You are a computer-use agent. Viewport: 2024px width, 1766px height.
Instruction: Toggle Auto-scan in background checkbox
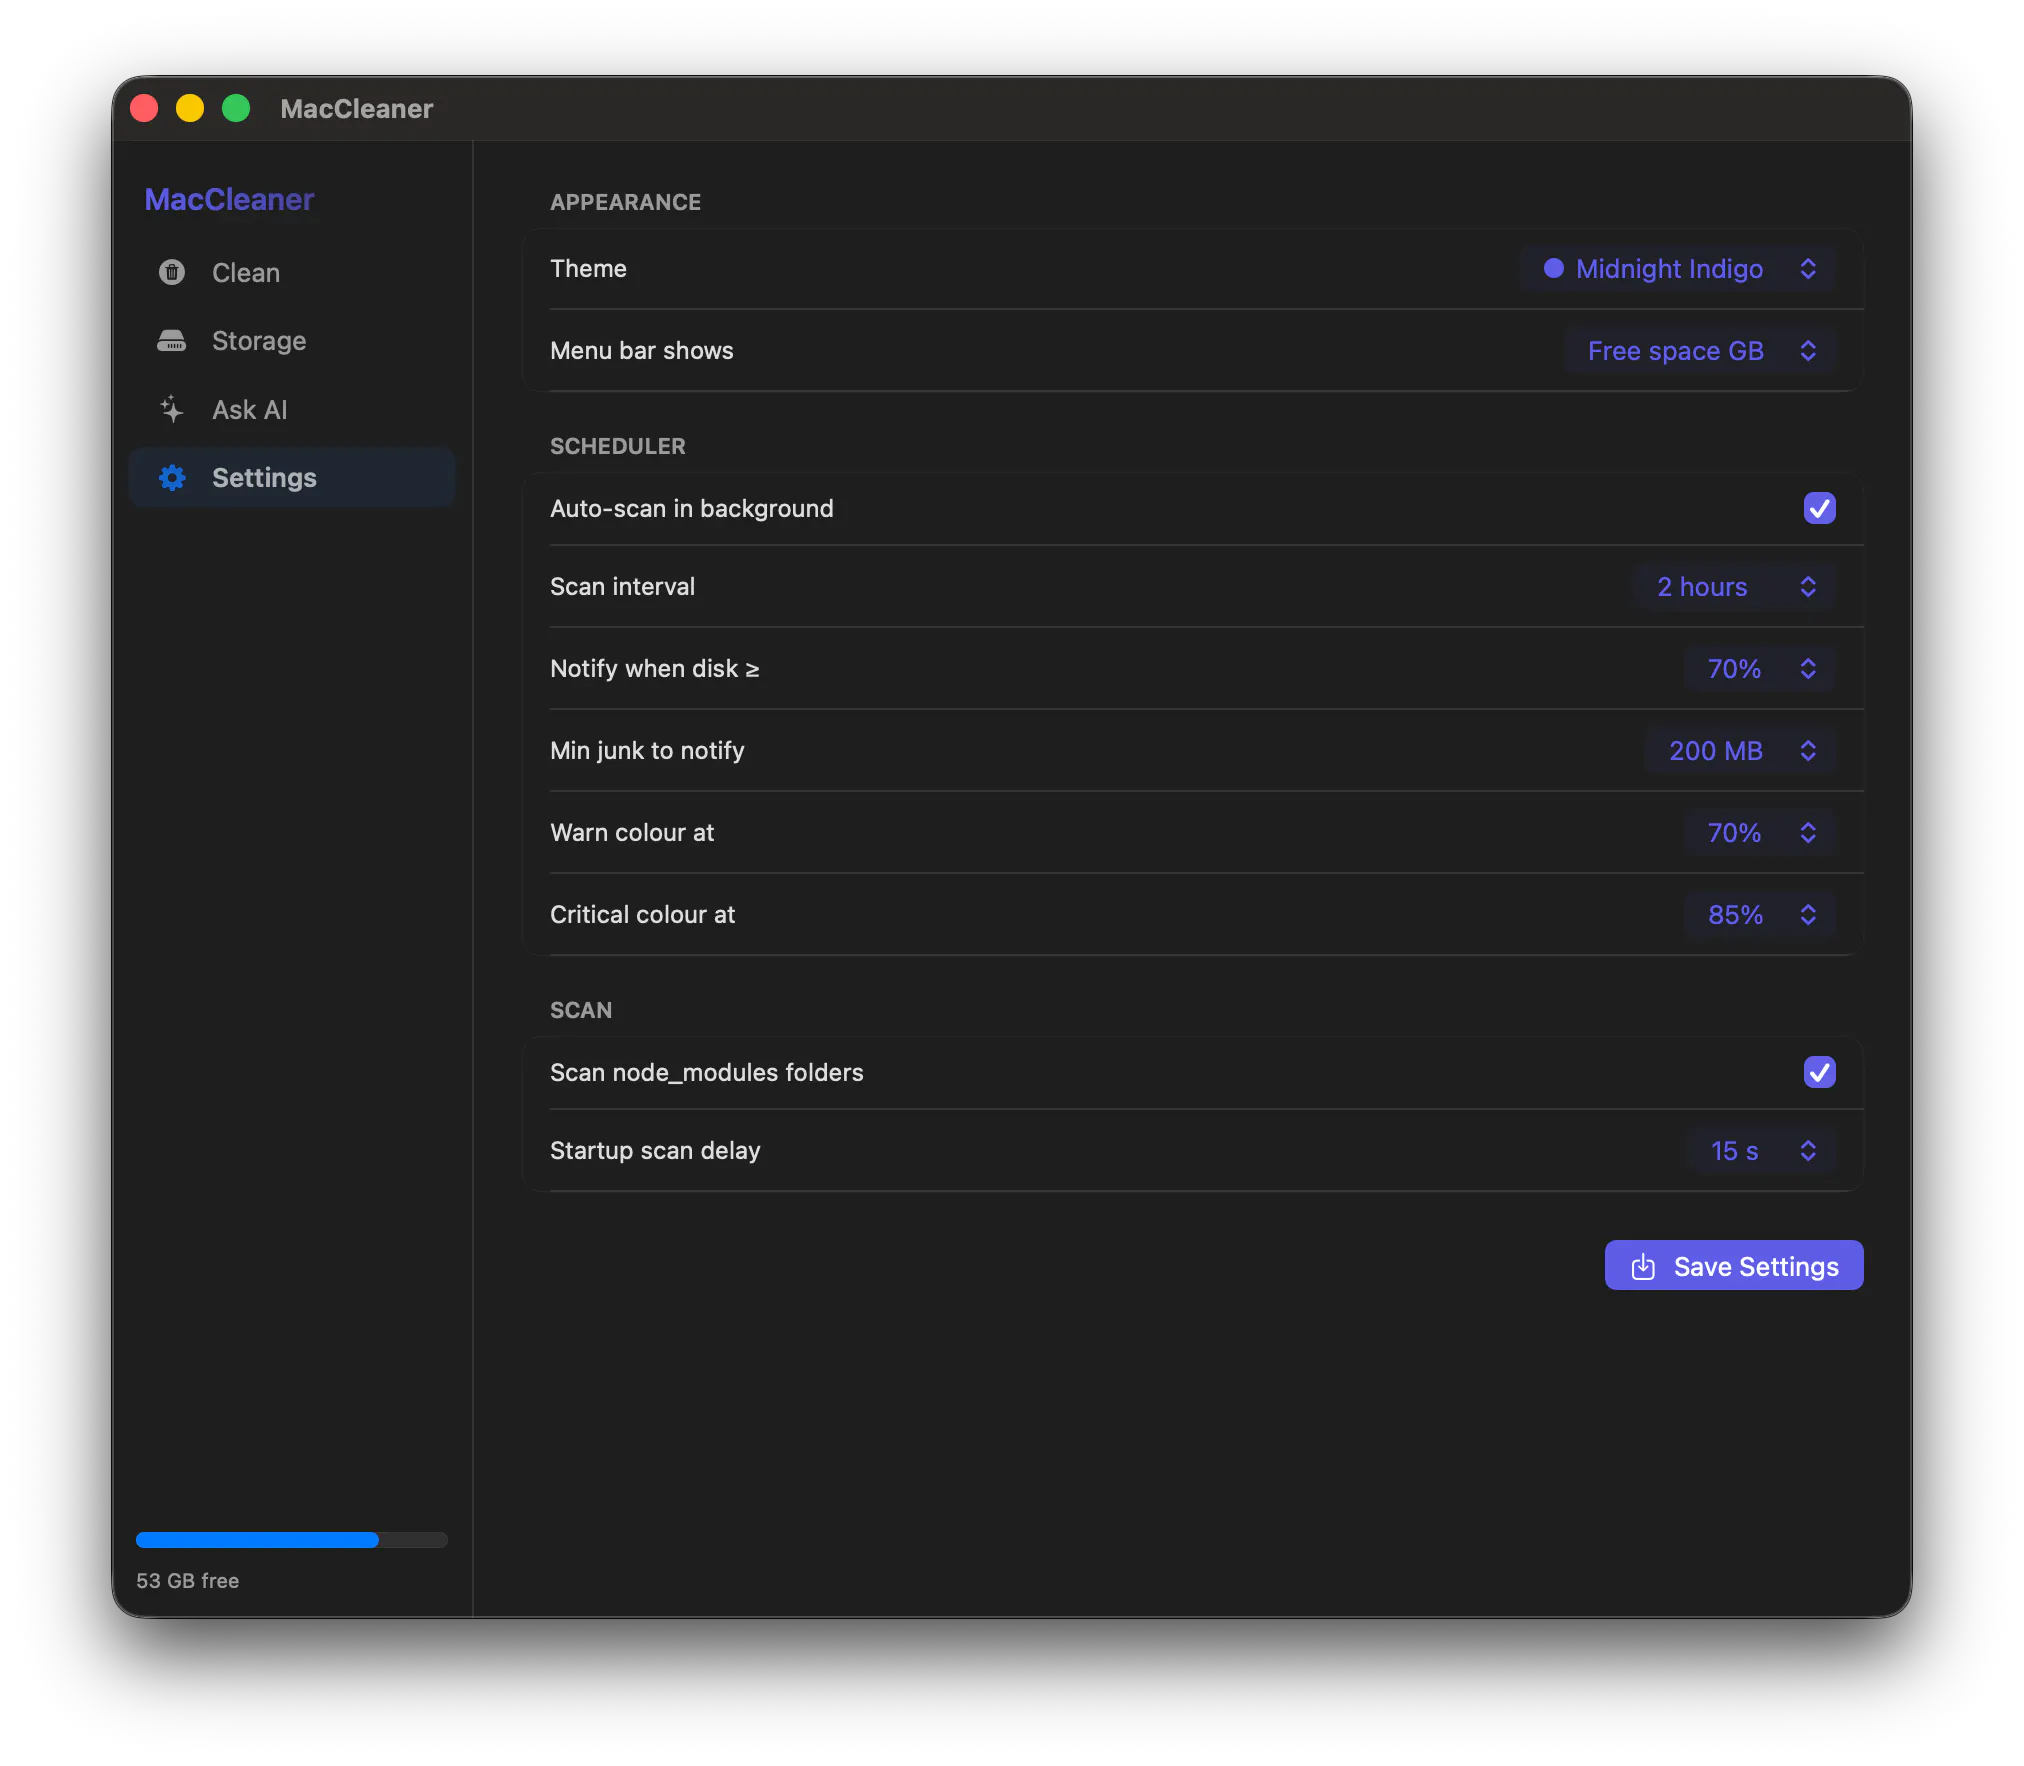coord(1819,508)
